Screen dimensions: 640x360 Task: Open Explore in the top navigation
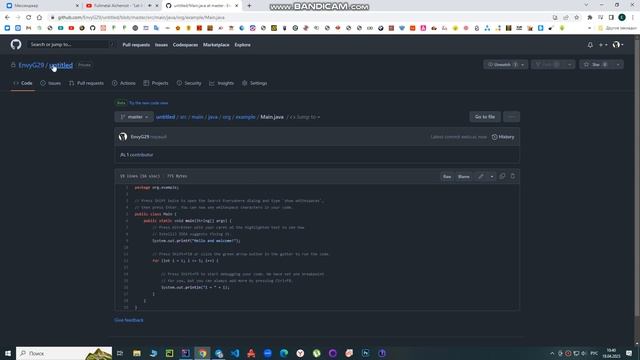pyautogui.click(x=242, y=45)
